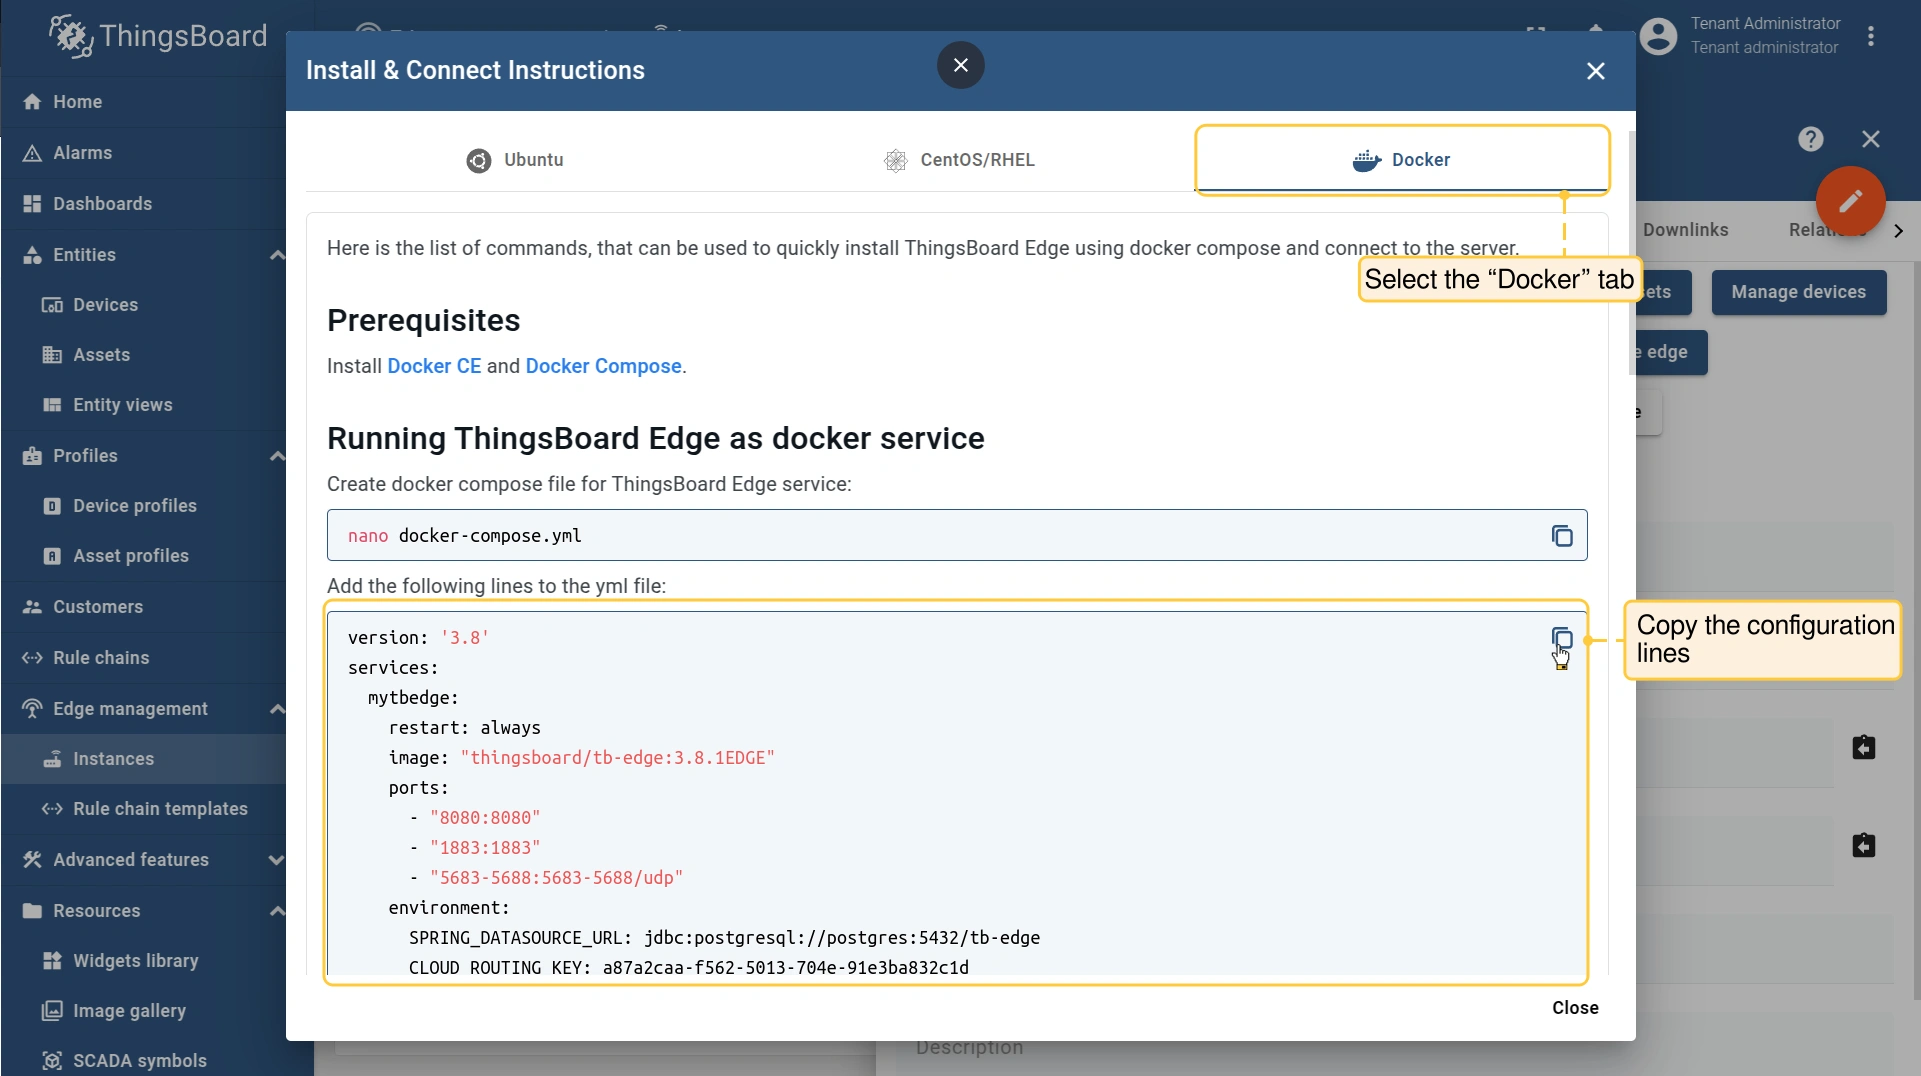Click the Manage devices button

coord(1798,292)
